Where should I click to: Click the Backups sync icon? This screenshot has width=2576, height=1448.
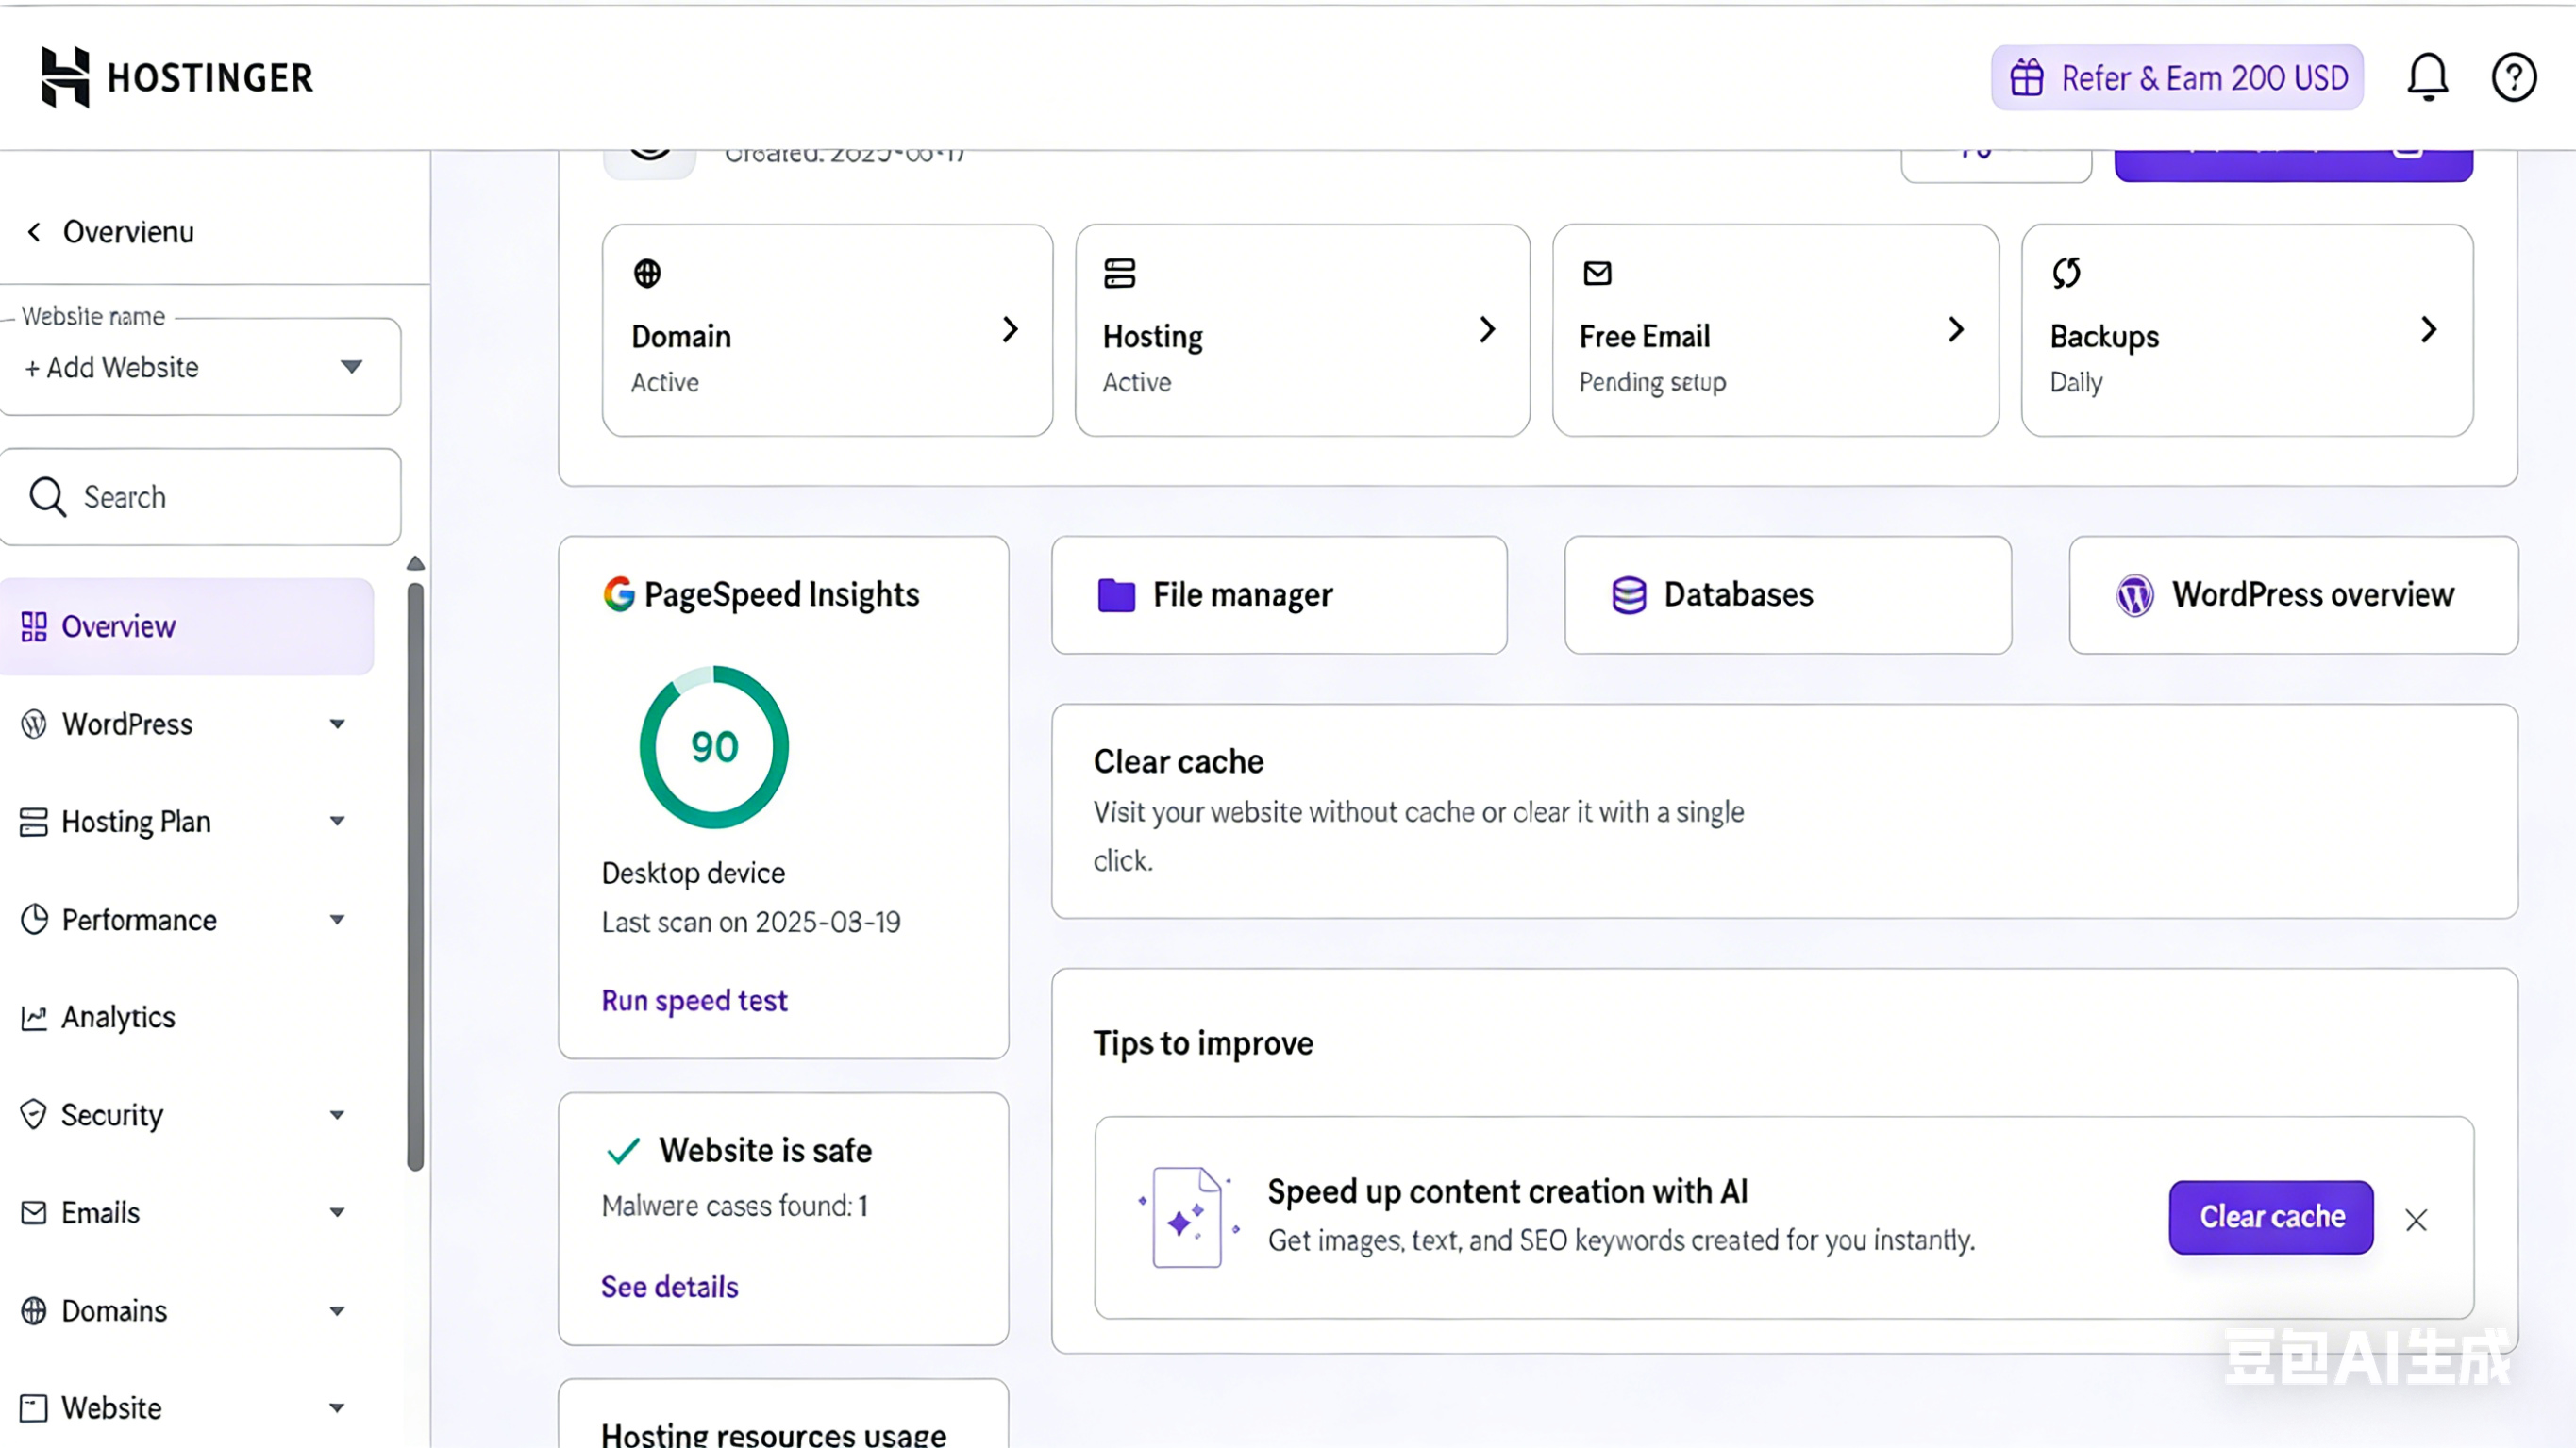[x=2066, y=272]
